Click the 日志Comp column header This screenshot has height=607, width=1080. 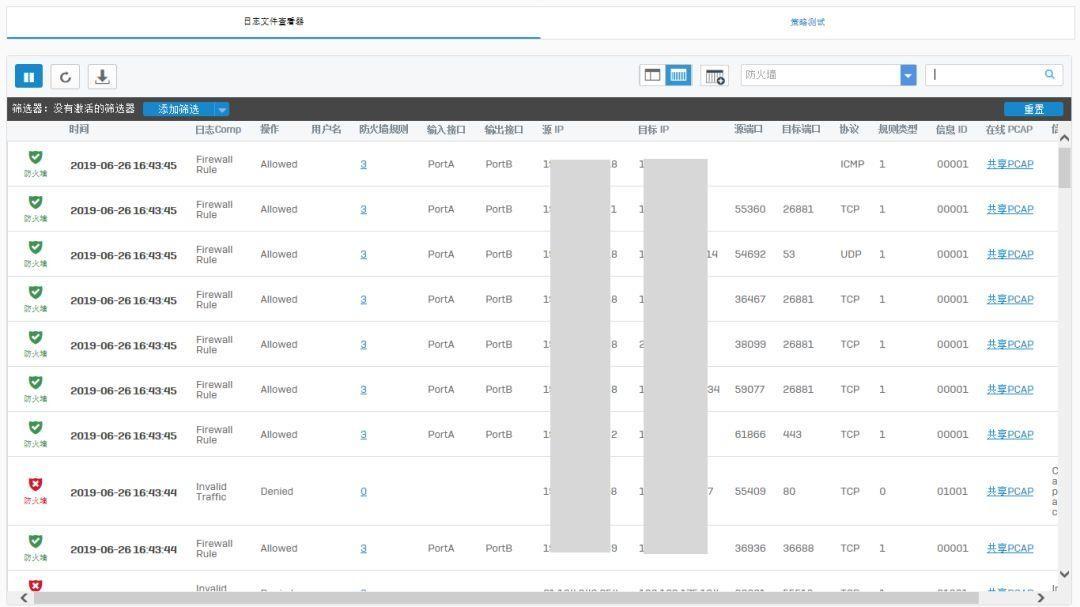pyautogui.click(x=218, y=130)
